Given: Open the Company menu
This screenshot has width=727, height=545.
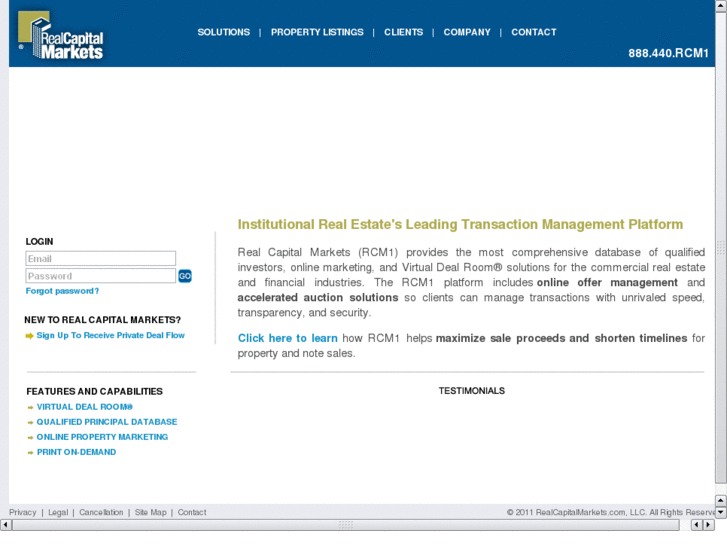Looking at the screenshot, I should click(x=467, y=32).
